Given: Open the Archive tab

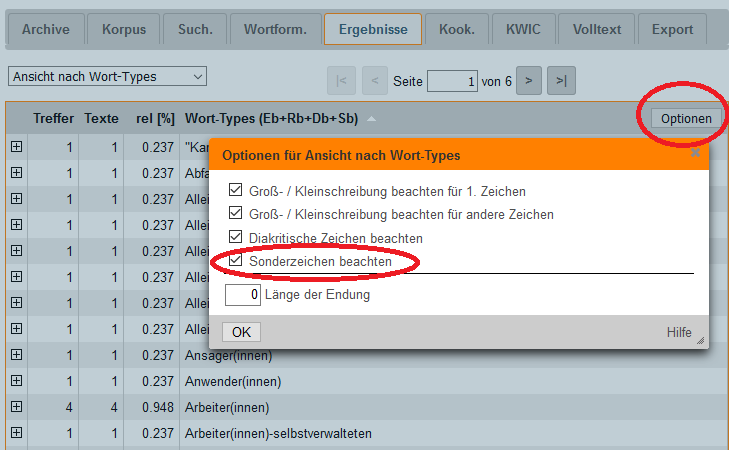Looking at the screenshot, I should click(x=46, y=29).
